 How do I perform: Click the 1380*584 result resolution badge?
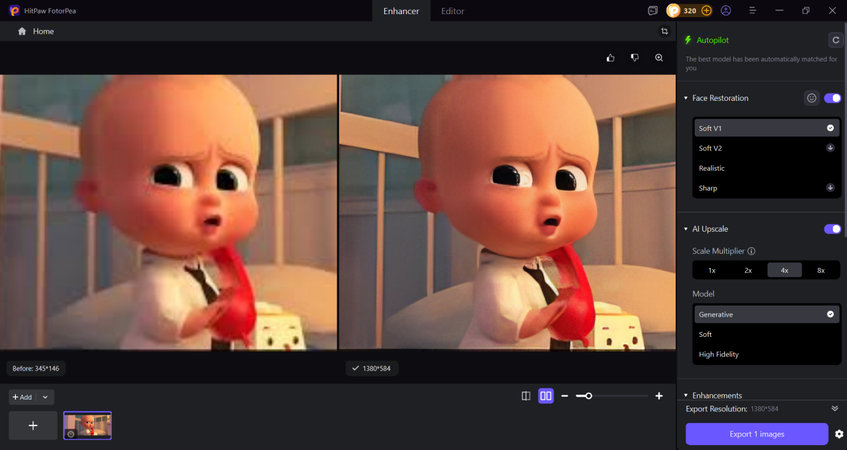pyautogui.click(x=372, y=368)
